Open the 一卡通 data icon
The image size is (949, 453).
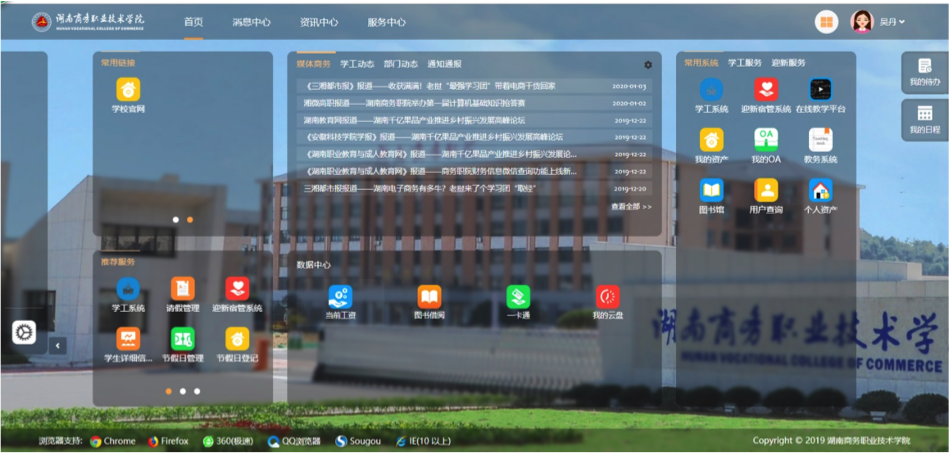pyautogui.click(x=517, y=297)
